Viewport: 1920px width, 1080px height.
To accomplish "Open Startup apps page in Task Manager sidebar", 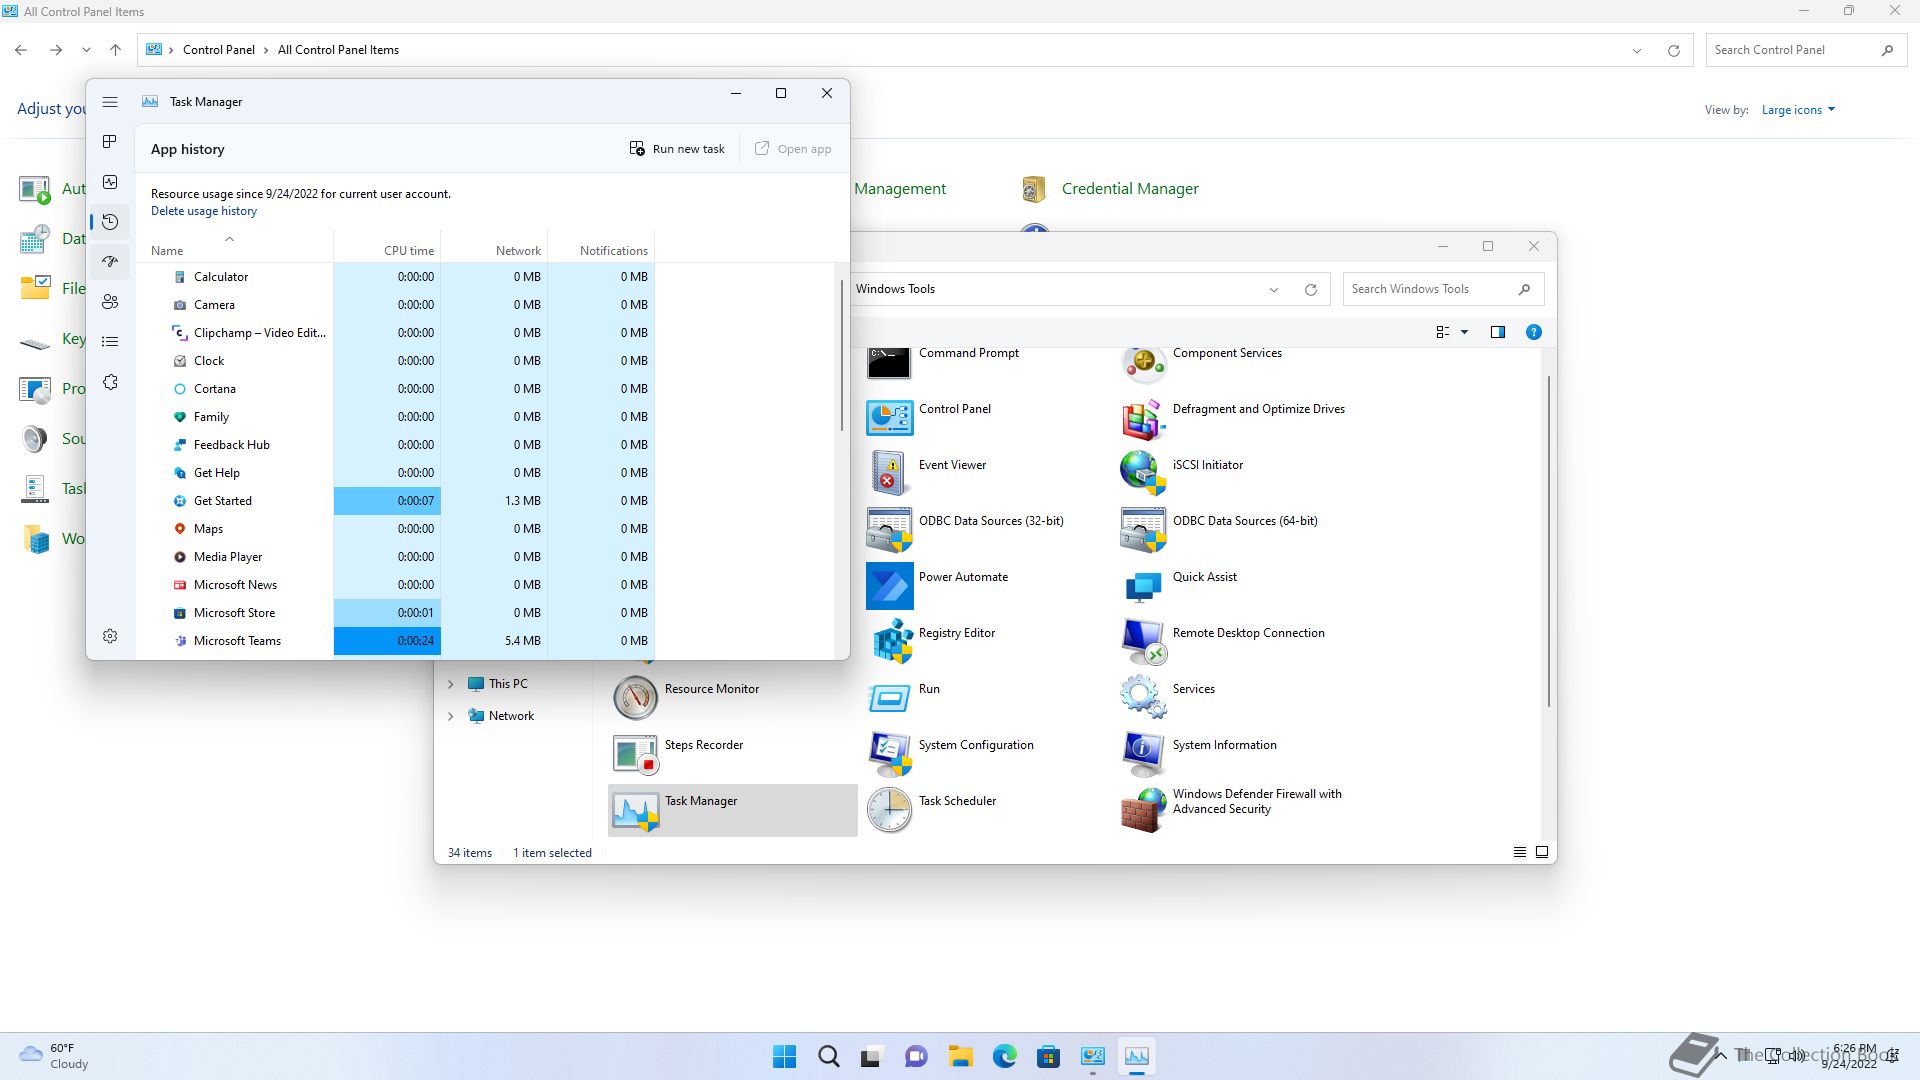I will (110, 262).
